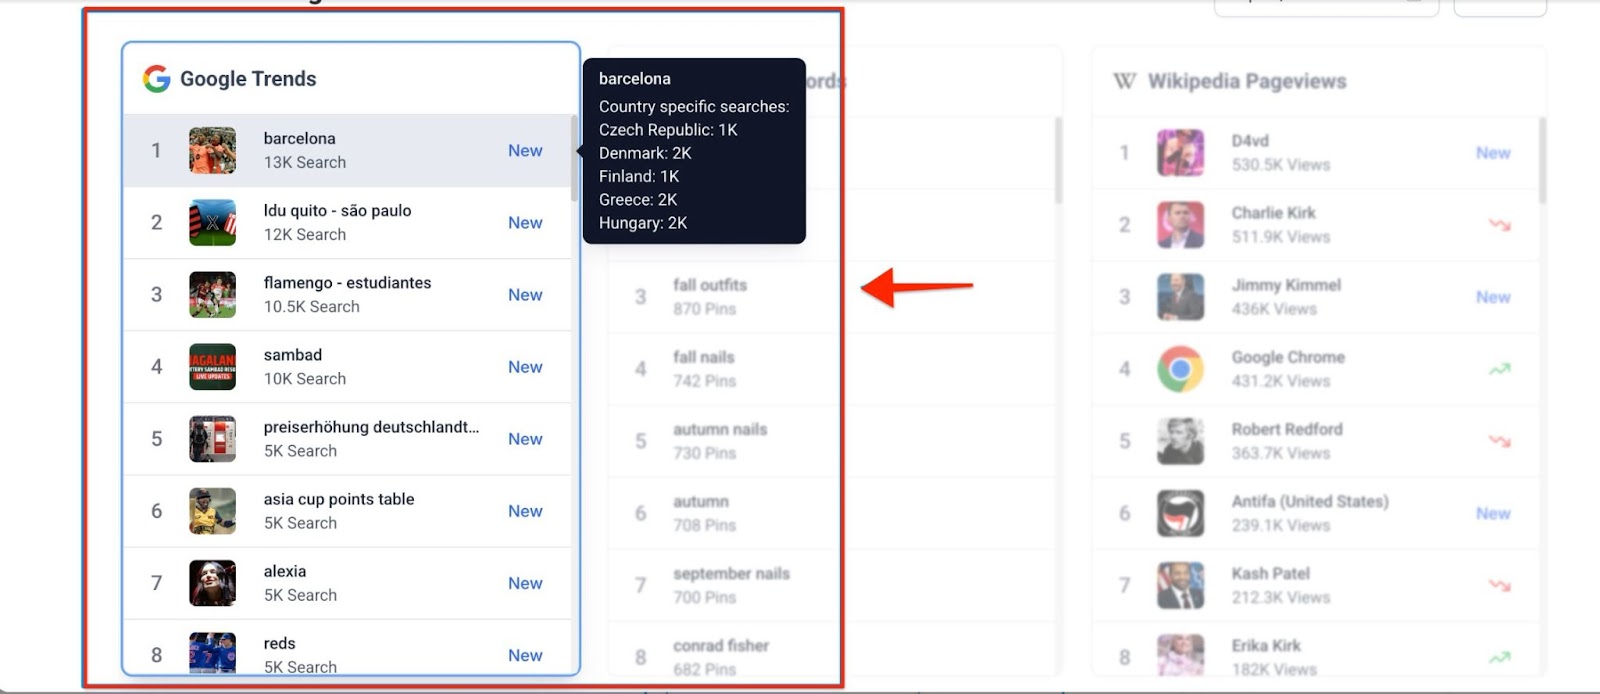Screen dimensions: 1600x694
Task: Click Google Chrome's upward trend arrow
Action: click(x=1499, y=369)
